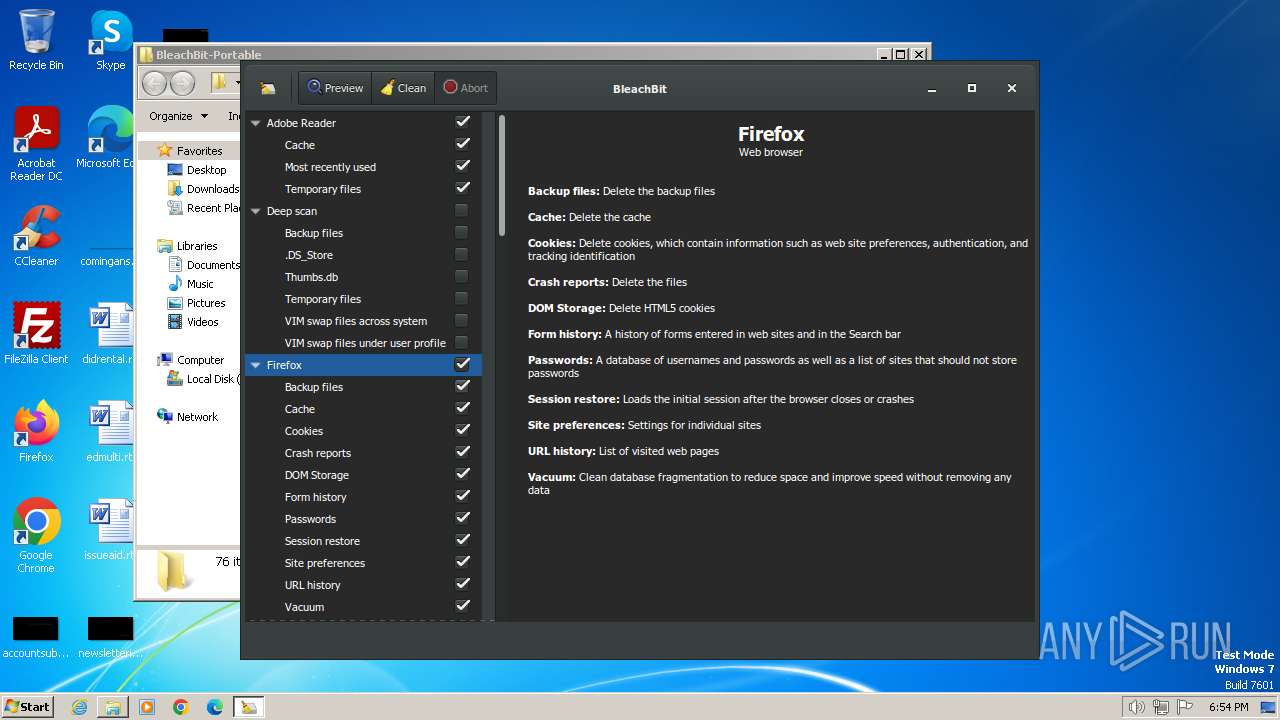Open the issueaid document on desktop
This screenshot has width=1280, height=720.
click(108, 529)
